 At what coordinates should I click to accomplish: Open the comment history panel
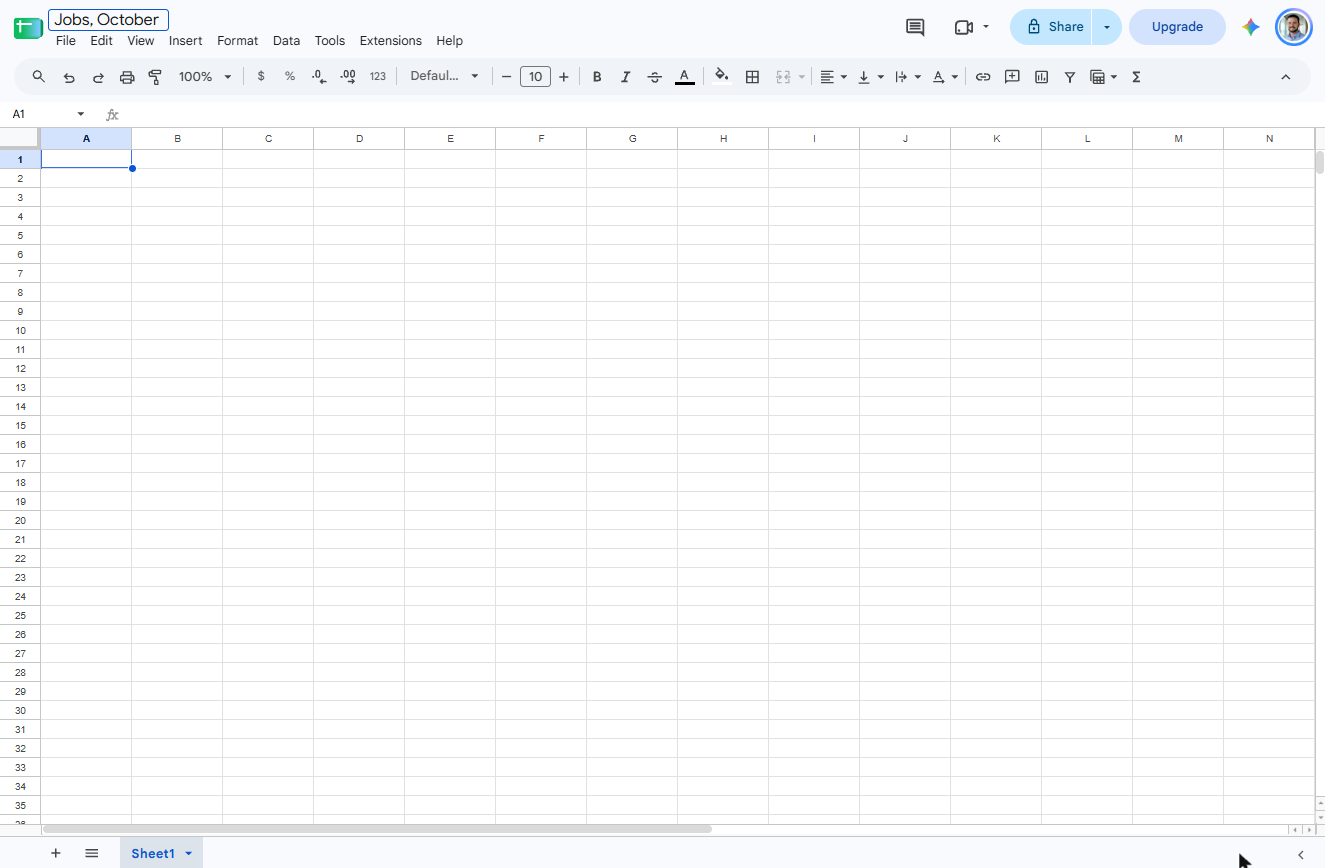point(915,27)
